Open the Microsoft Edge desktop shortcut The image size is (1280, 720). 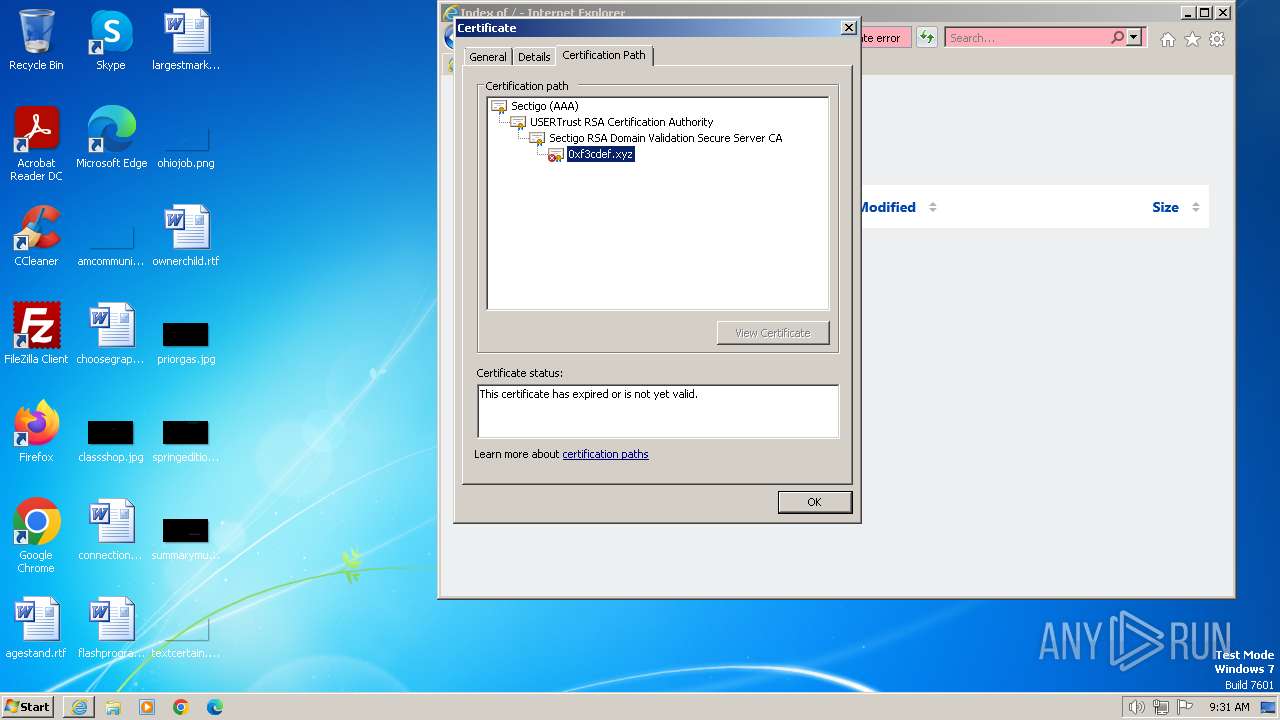[111, 139]
